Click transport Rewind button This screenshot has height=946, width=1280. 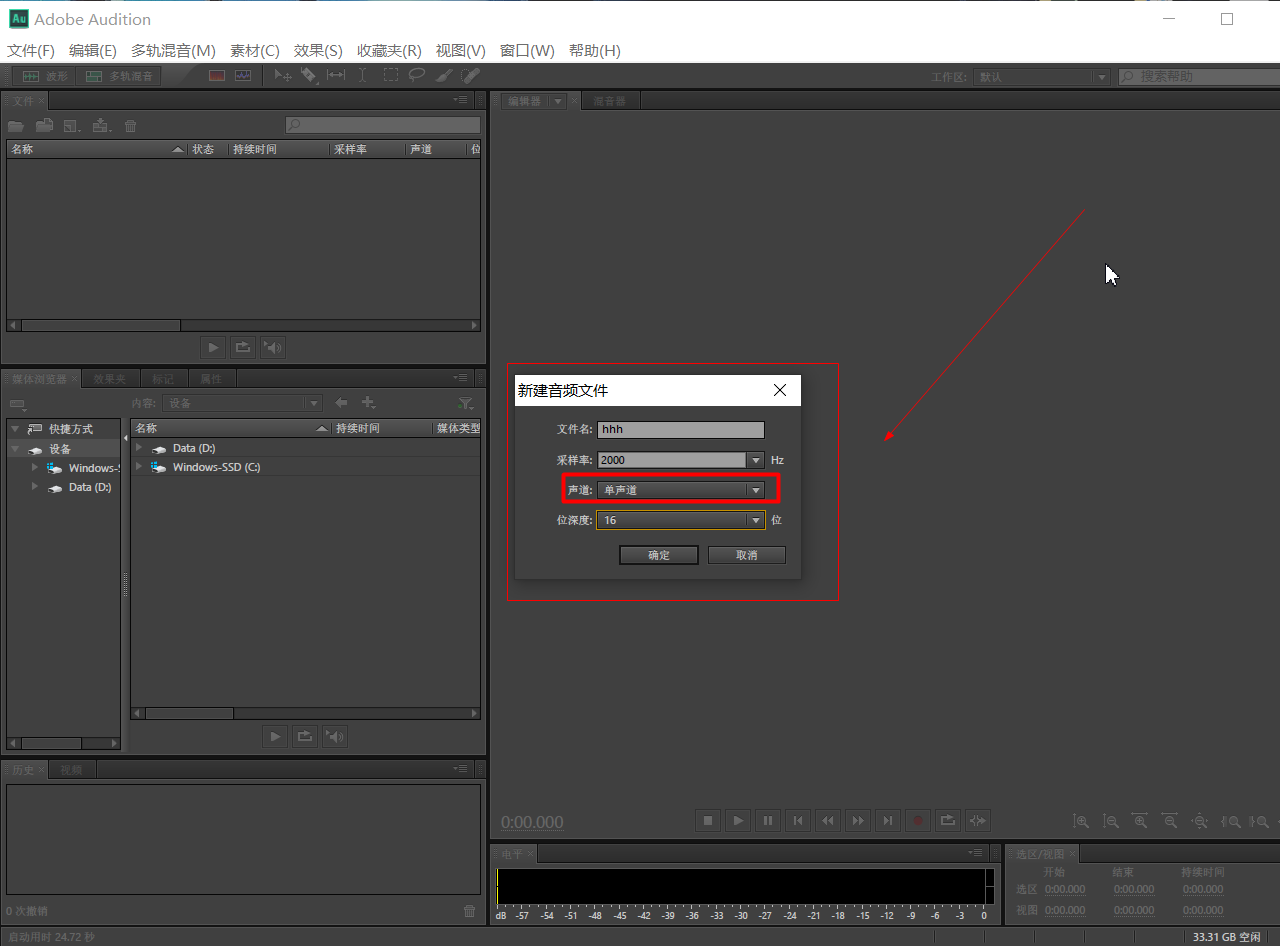coord(828,821)
